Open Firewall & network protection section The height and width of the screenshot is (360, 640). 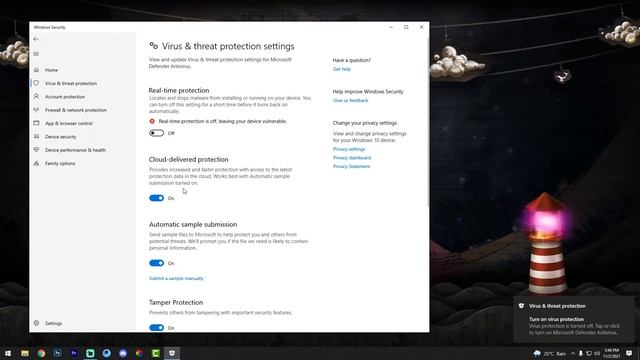click(x=76, y=110)
